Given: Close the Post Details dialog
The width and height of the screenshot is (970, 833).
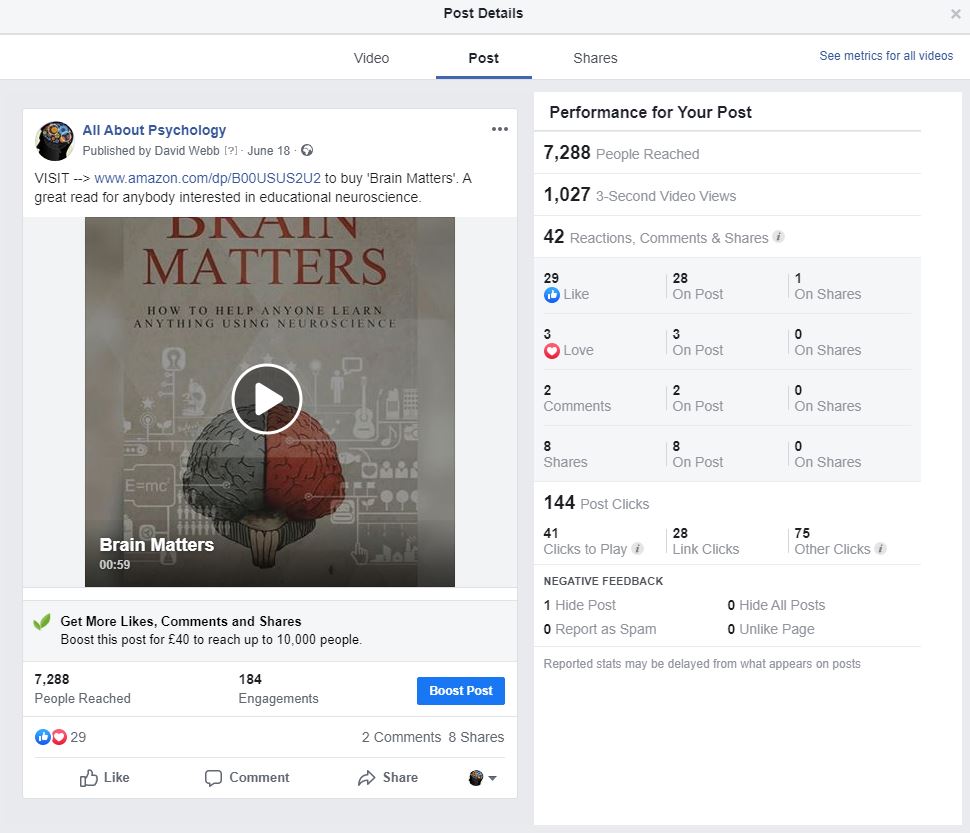Looking at the screenshot, I should point(955,14).
